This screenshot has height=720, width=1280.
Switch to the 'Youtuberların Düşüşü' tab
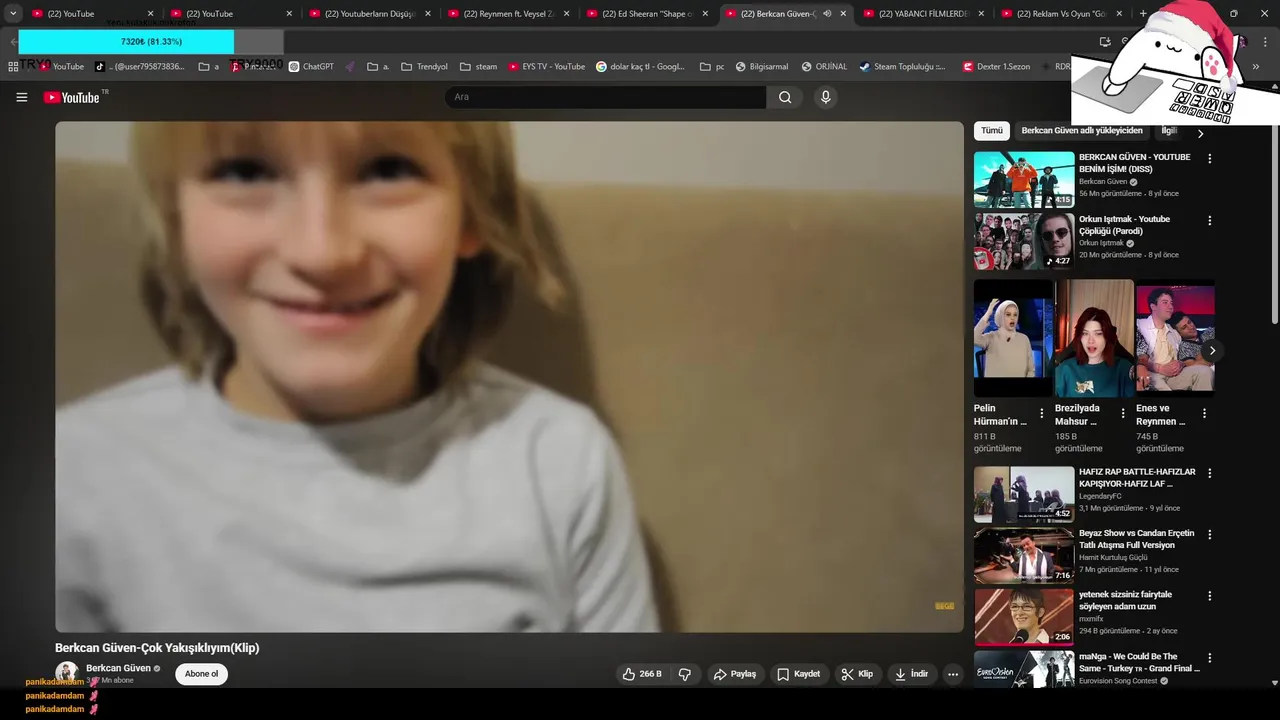click(370, 14)
